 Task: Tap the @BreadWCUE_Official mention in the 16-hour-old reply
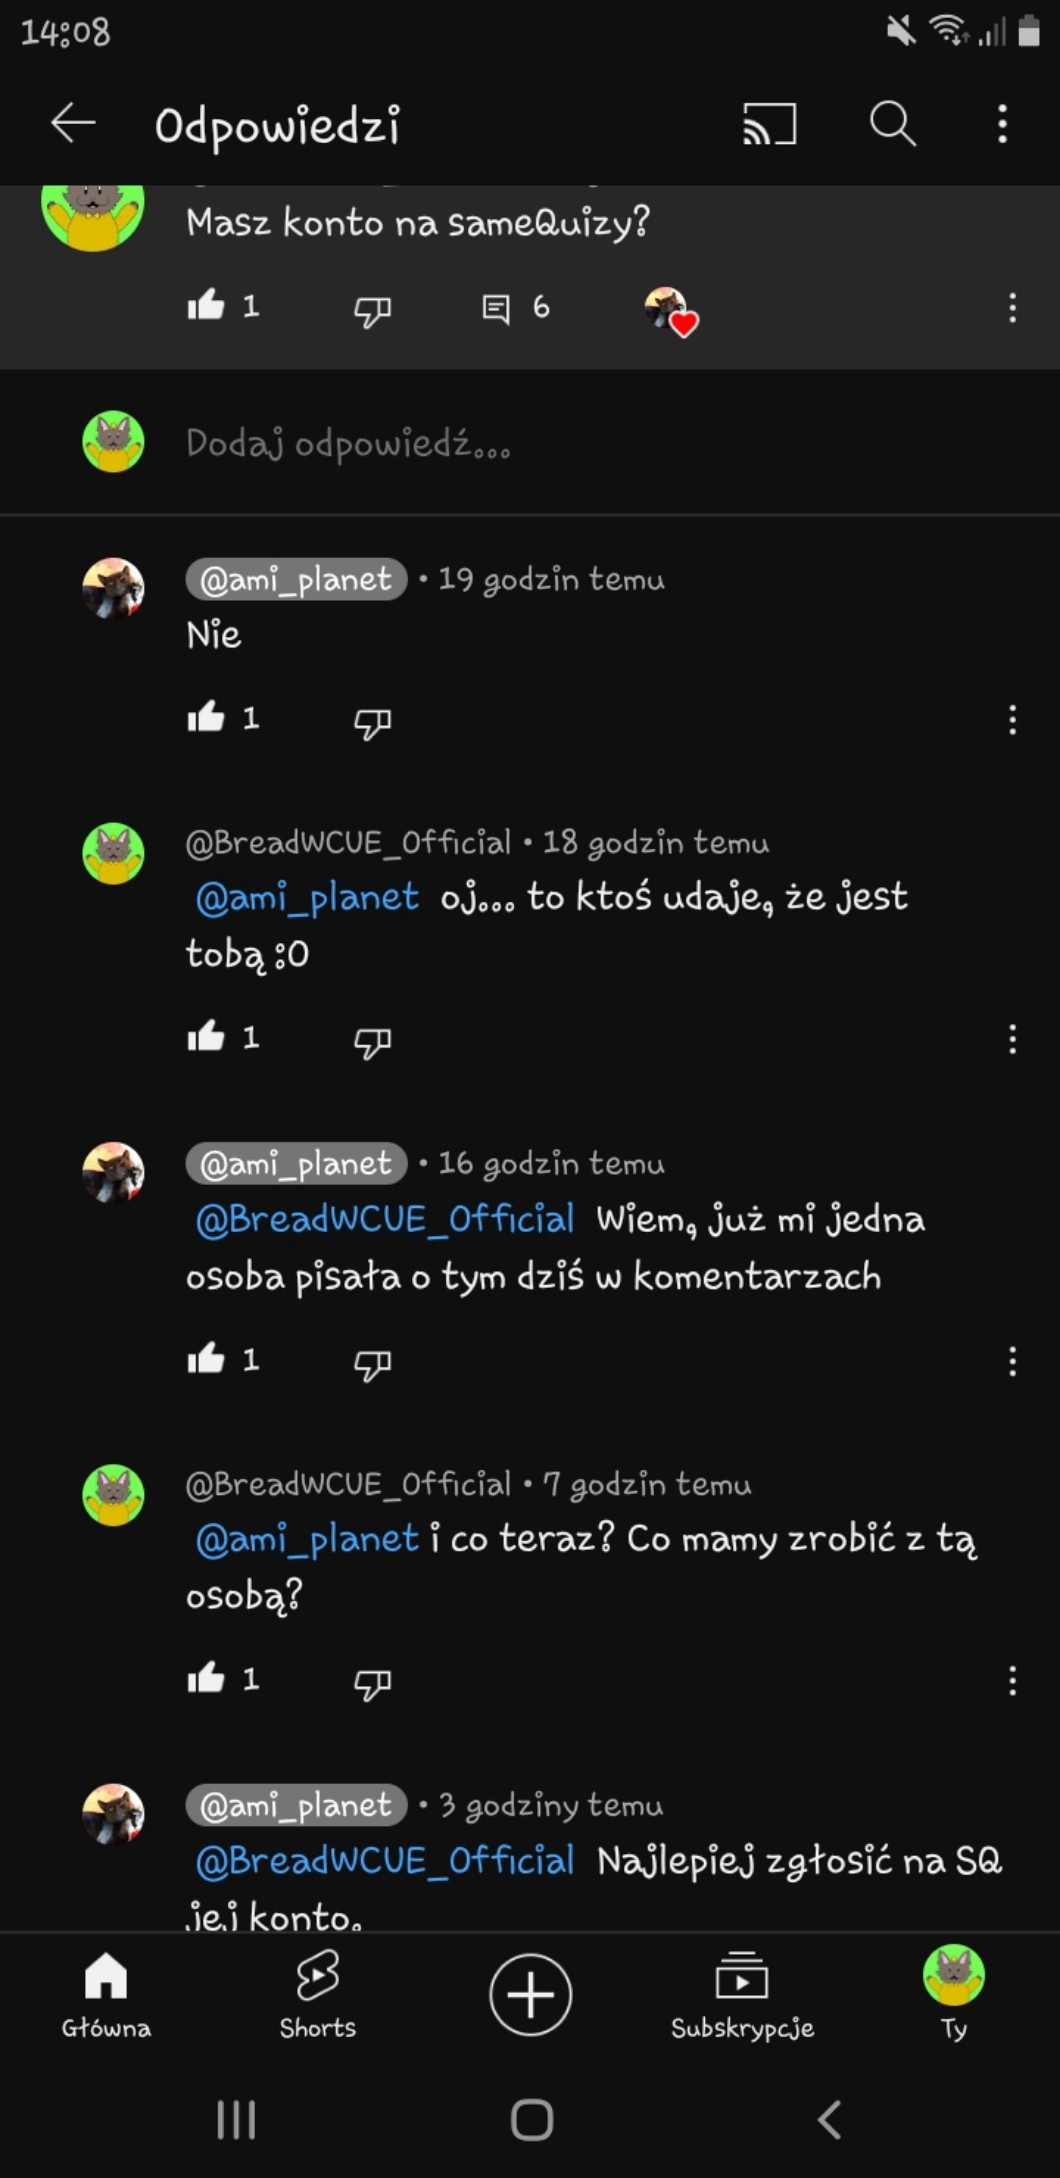tap(385, 1219)
